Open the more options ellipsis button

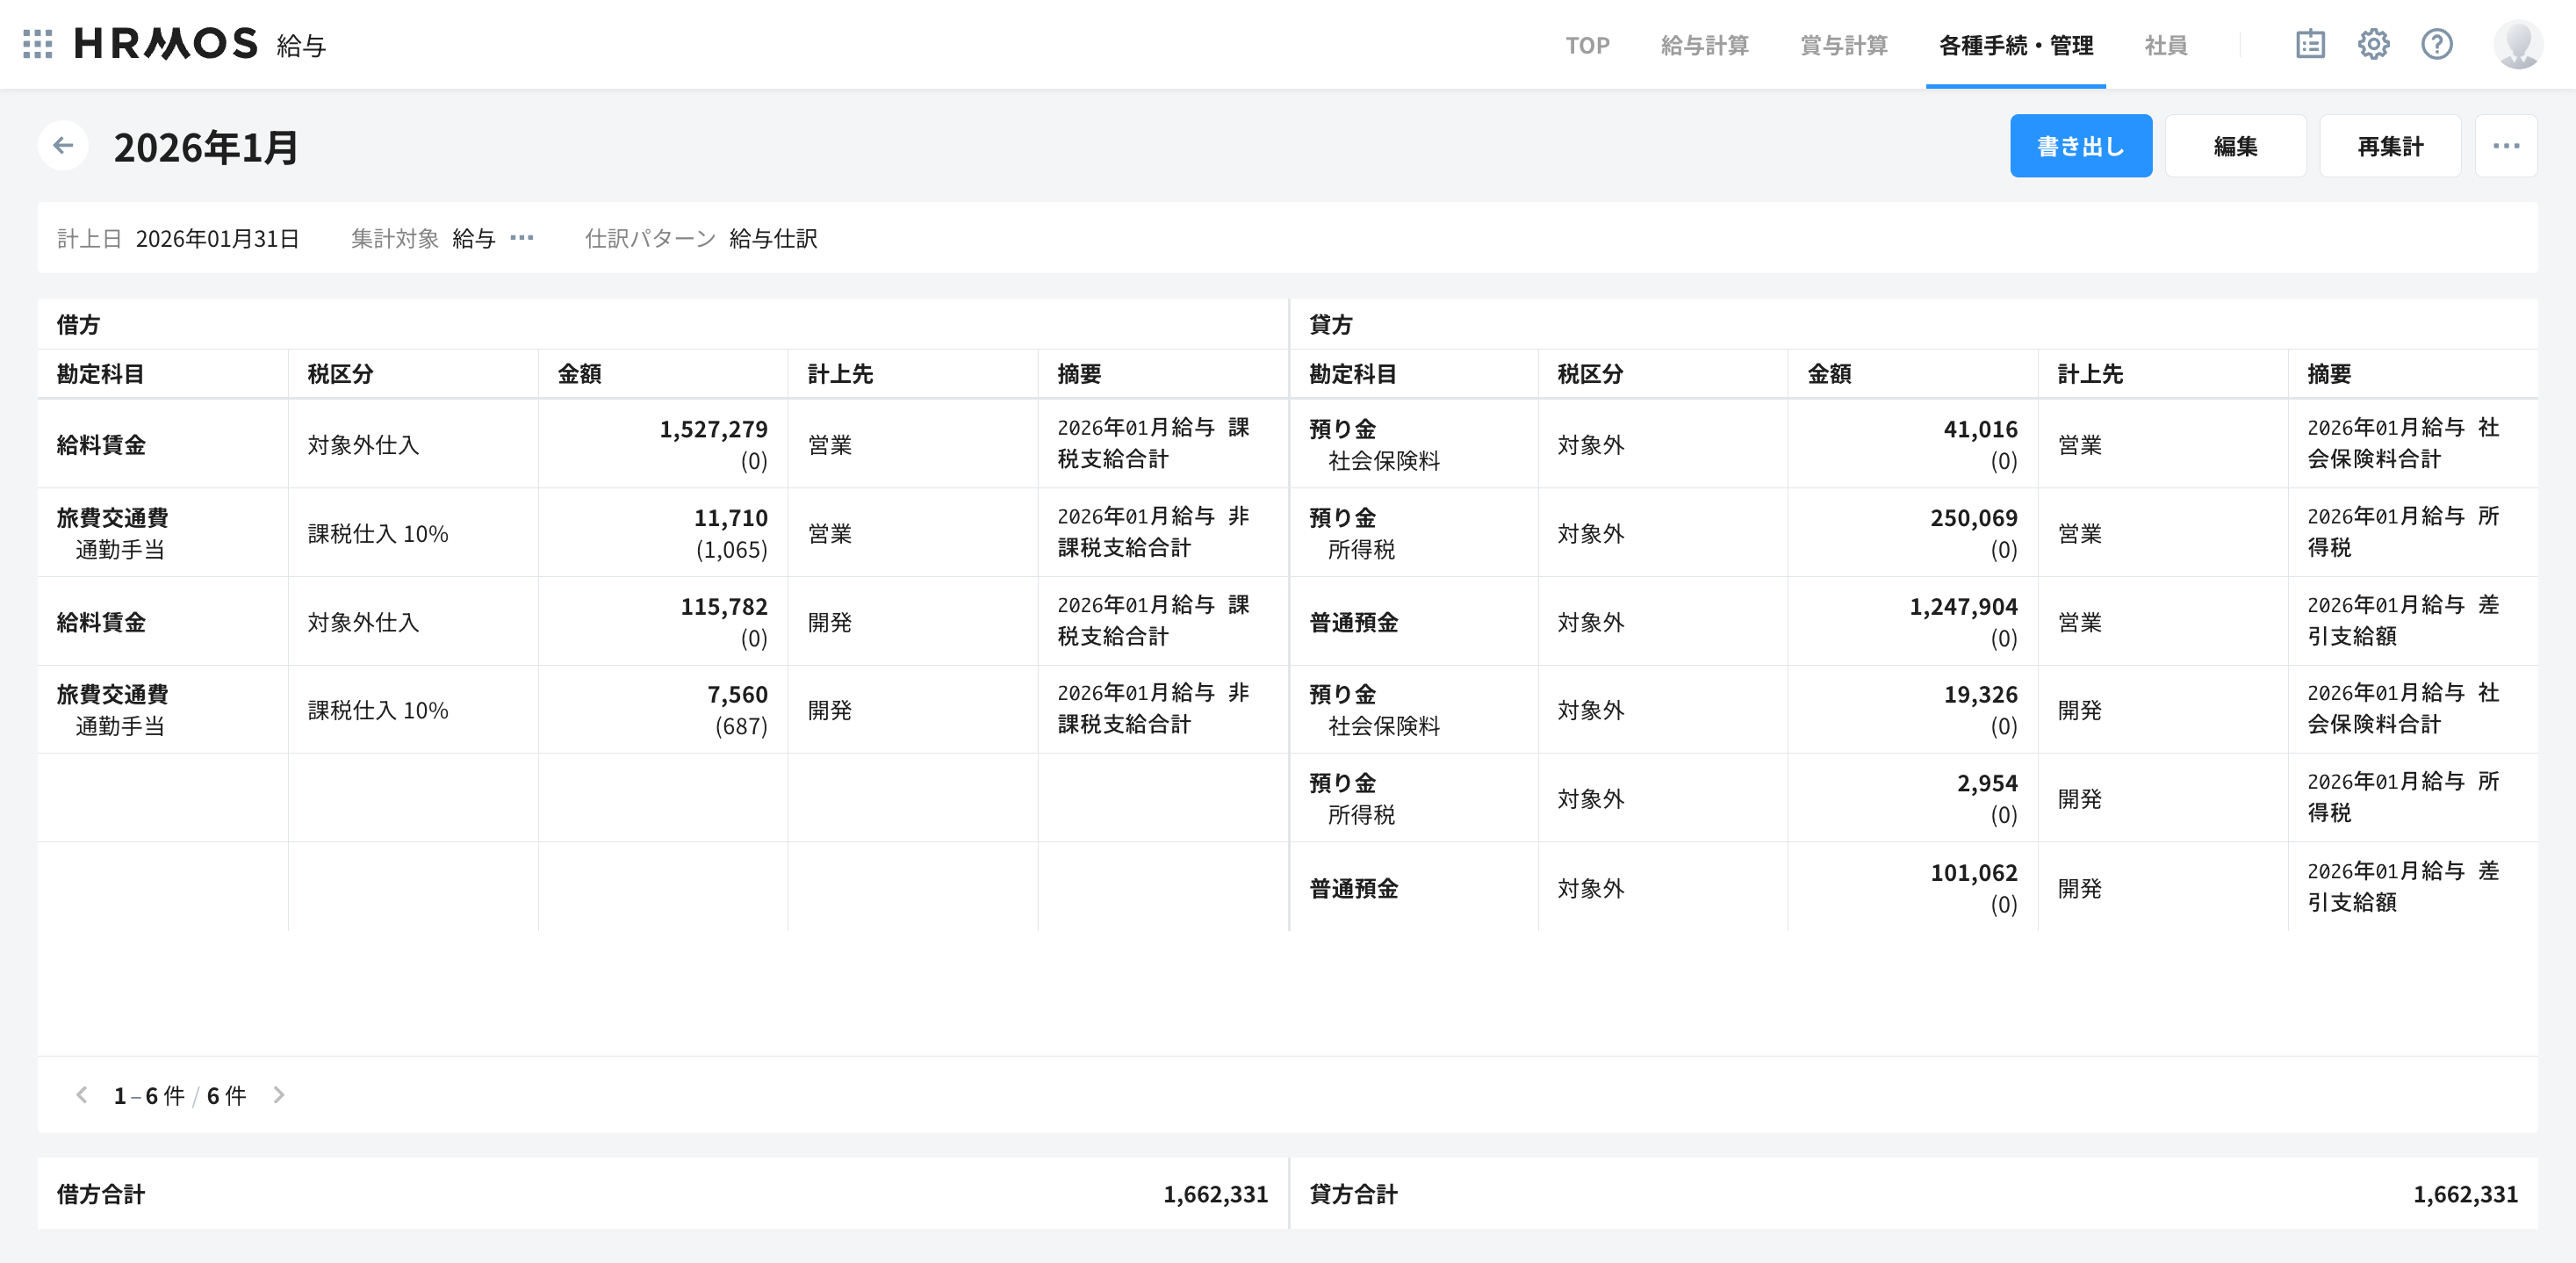[x=2505, y=146]
